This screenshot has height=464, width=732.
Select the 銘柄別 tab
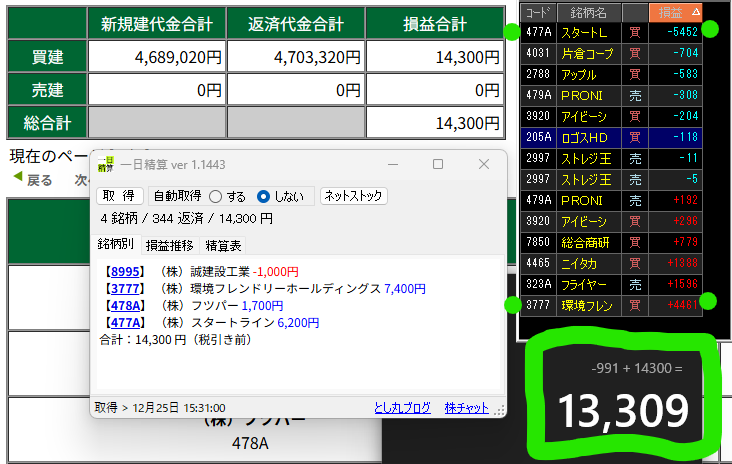pos(116,244)
